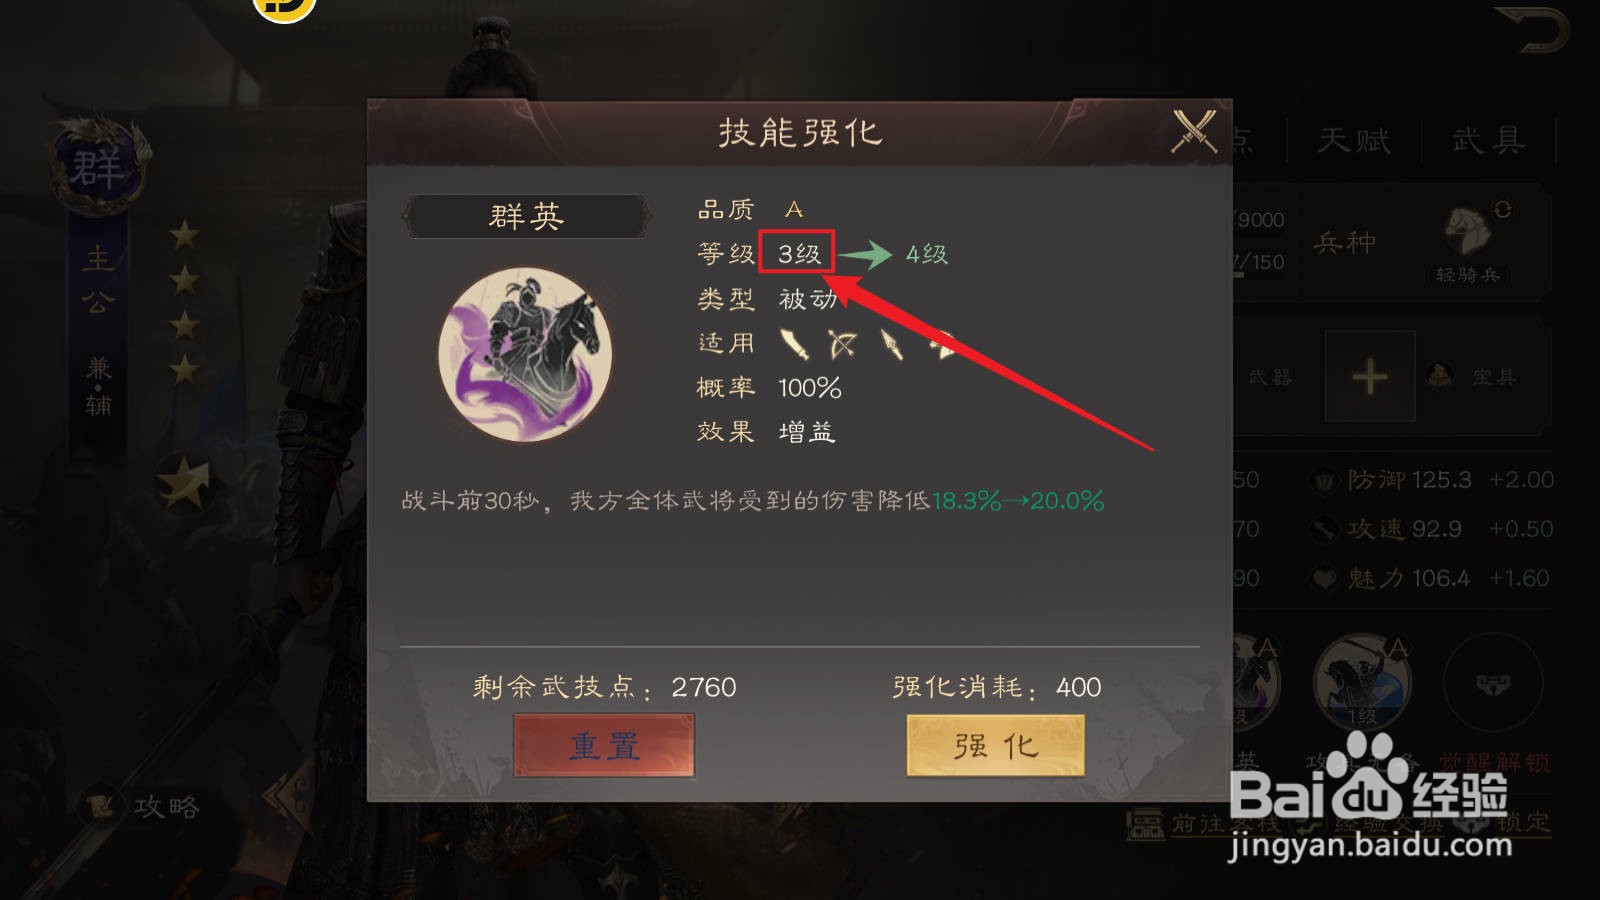Click the bow weapon type icon

coord(843,344)
